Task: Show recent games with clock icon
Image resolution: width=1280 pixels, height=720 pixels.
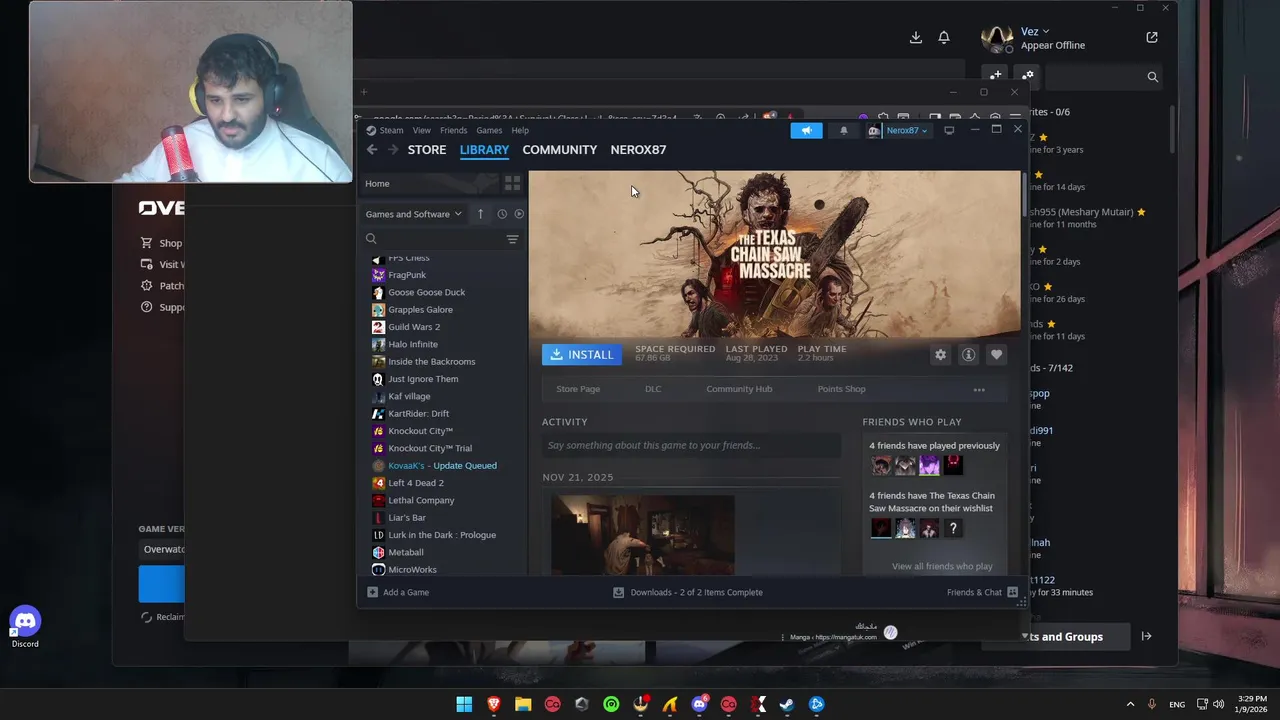Action: pos(502,214)
